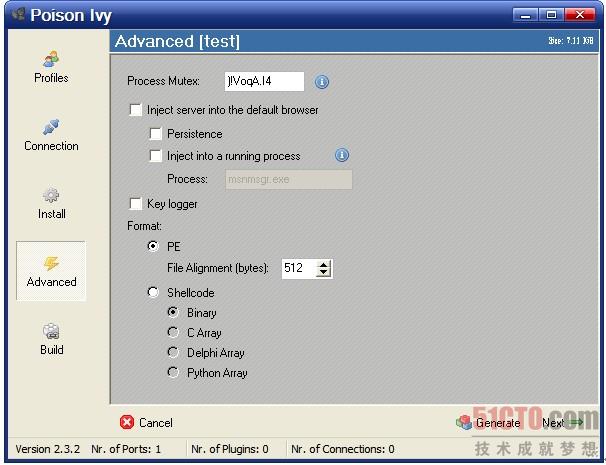This screenshot has height=465, width=606.
Task: Click the Next button
Action: [563, 422]
